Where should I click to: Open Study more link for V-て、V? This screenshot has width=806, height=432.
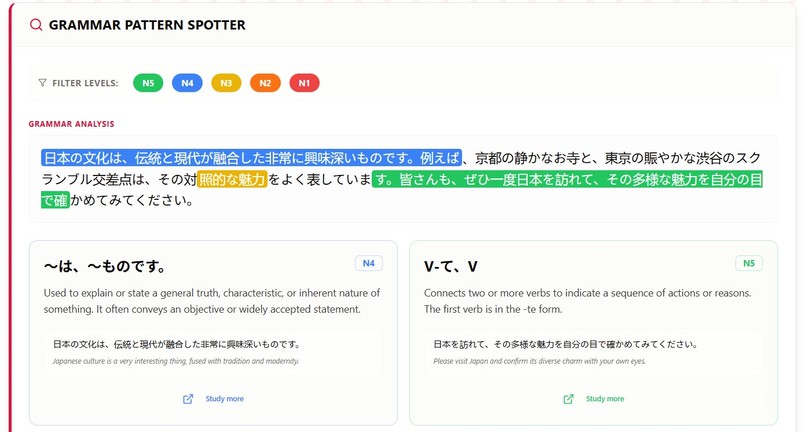pyautogui.click(x=605, y=399)
